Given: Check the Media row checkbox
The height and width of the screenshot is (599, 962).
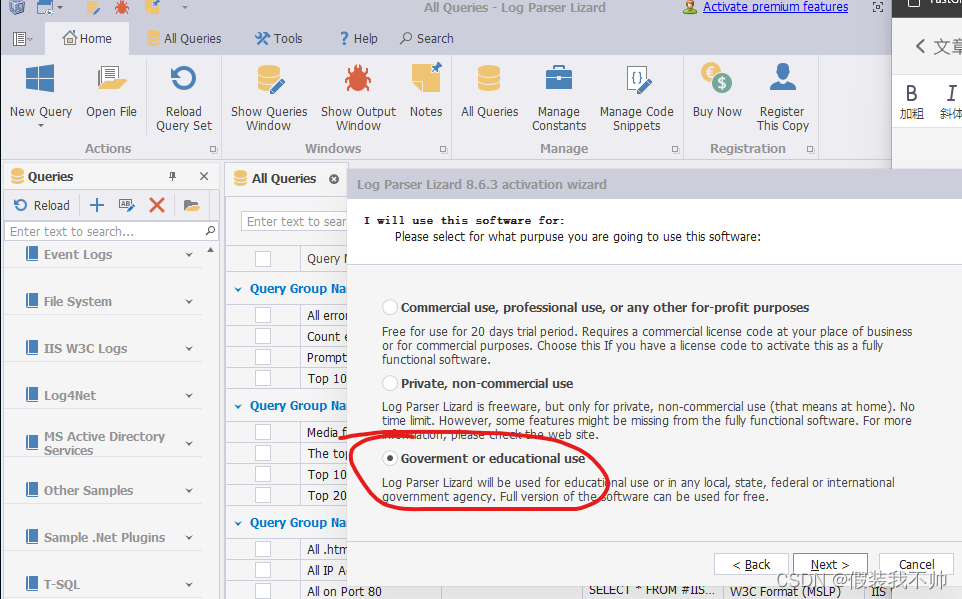Looking at the screenshot, I should pos(263,433).
